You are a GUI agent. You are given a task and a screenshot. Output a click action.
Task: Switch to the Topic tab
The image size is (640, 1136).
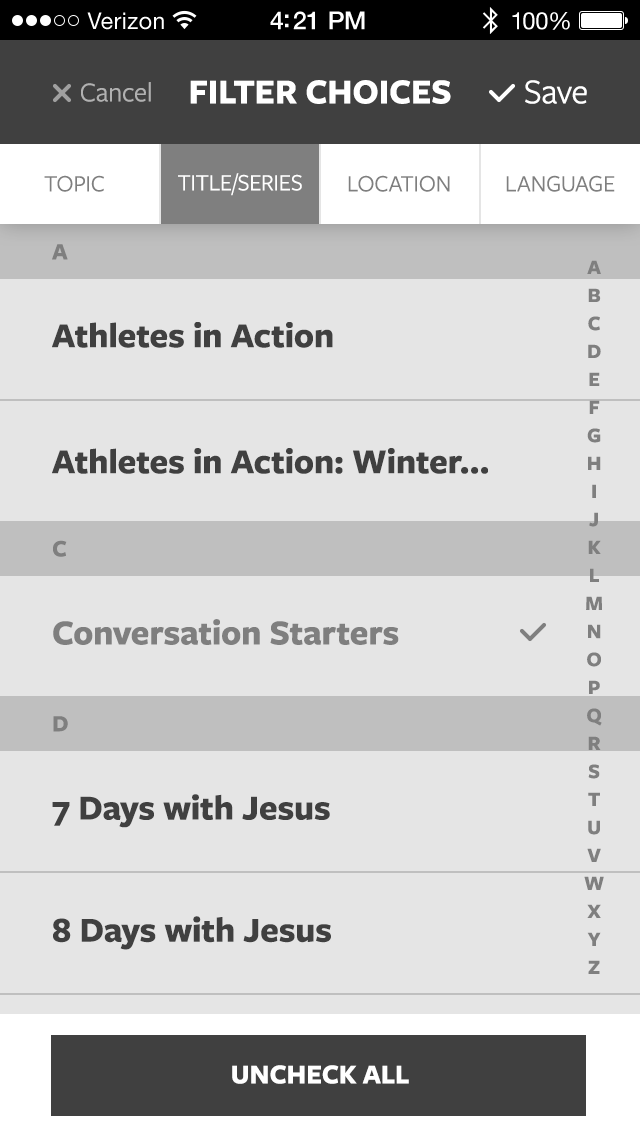point(75,184)
